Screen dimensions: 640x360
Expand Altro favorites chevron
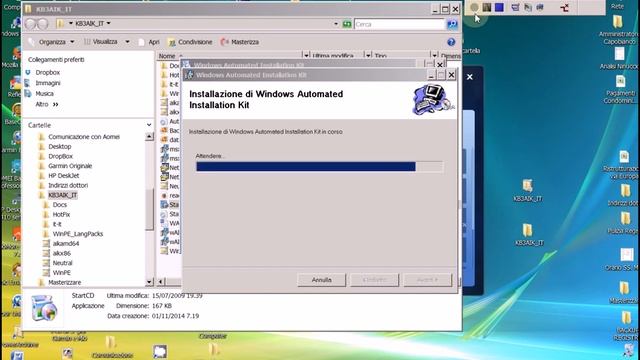coord(56,104)
